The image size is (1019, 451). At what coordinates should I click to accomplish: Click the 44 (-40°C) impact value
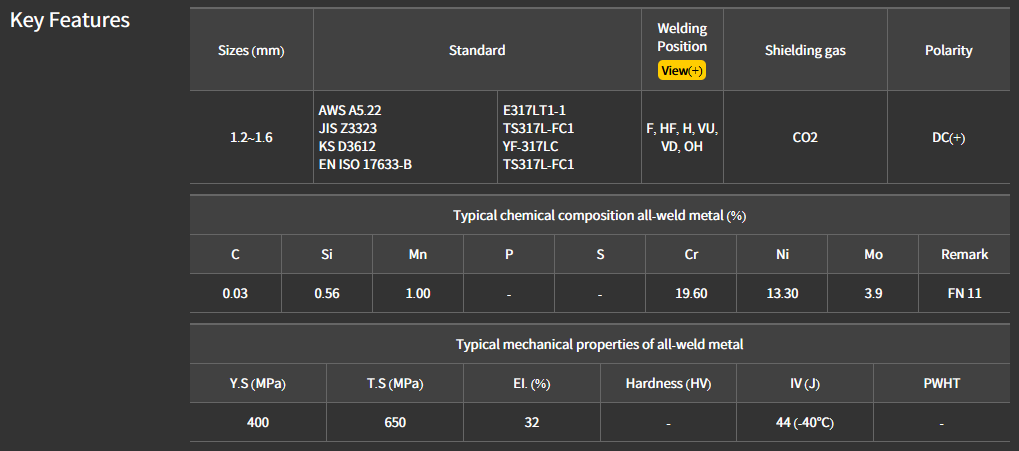click(804, 422)
